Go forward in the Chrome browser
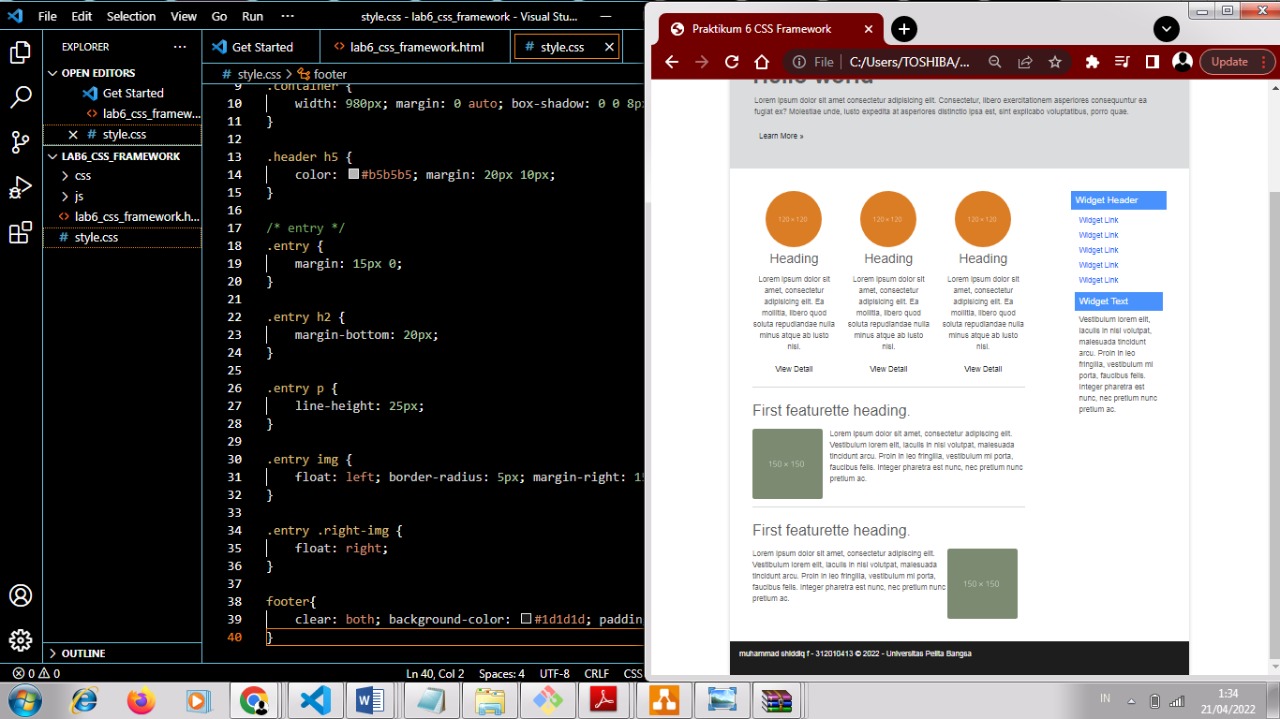The height and width of the screenshot is (719, 1280). pos(701,62)
